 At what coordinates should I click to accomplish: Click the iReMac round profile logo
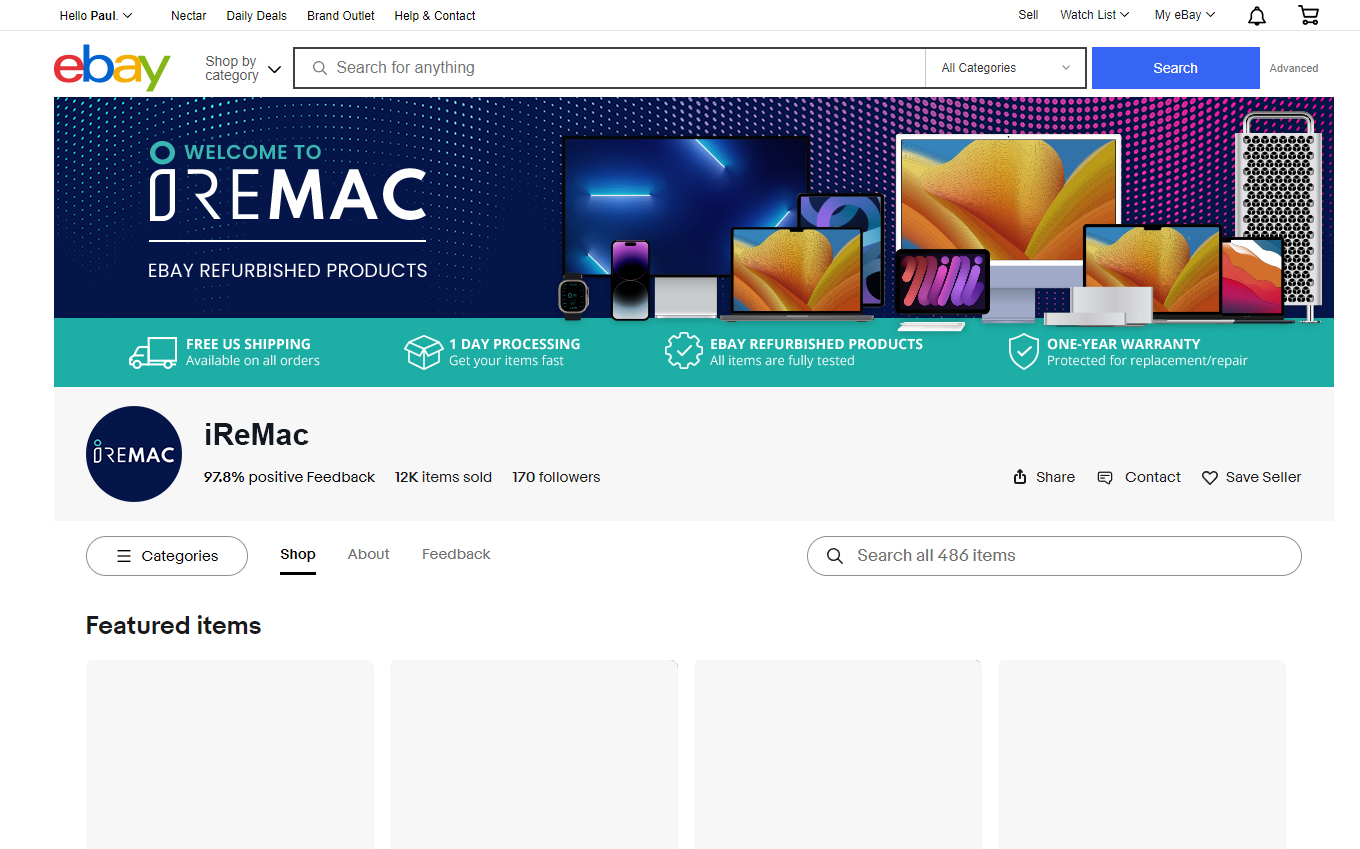point(134,454)
